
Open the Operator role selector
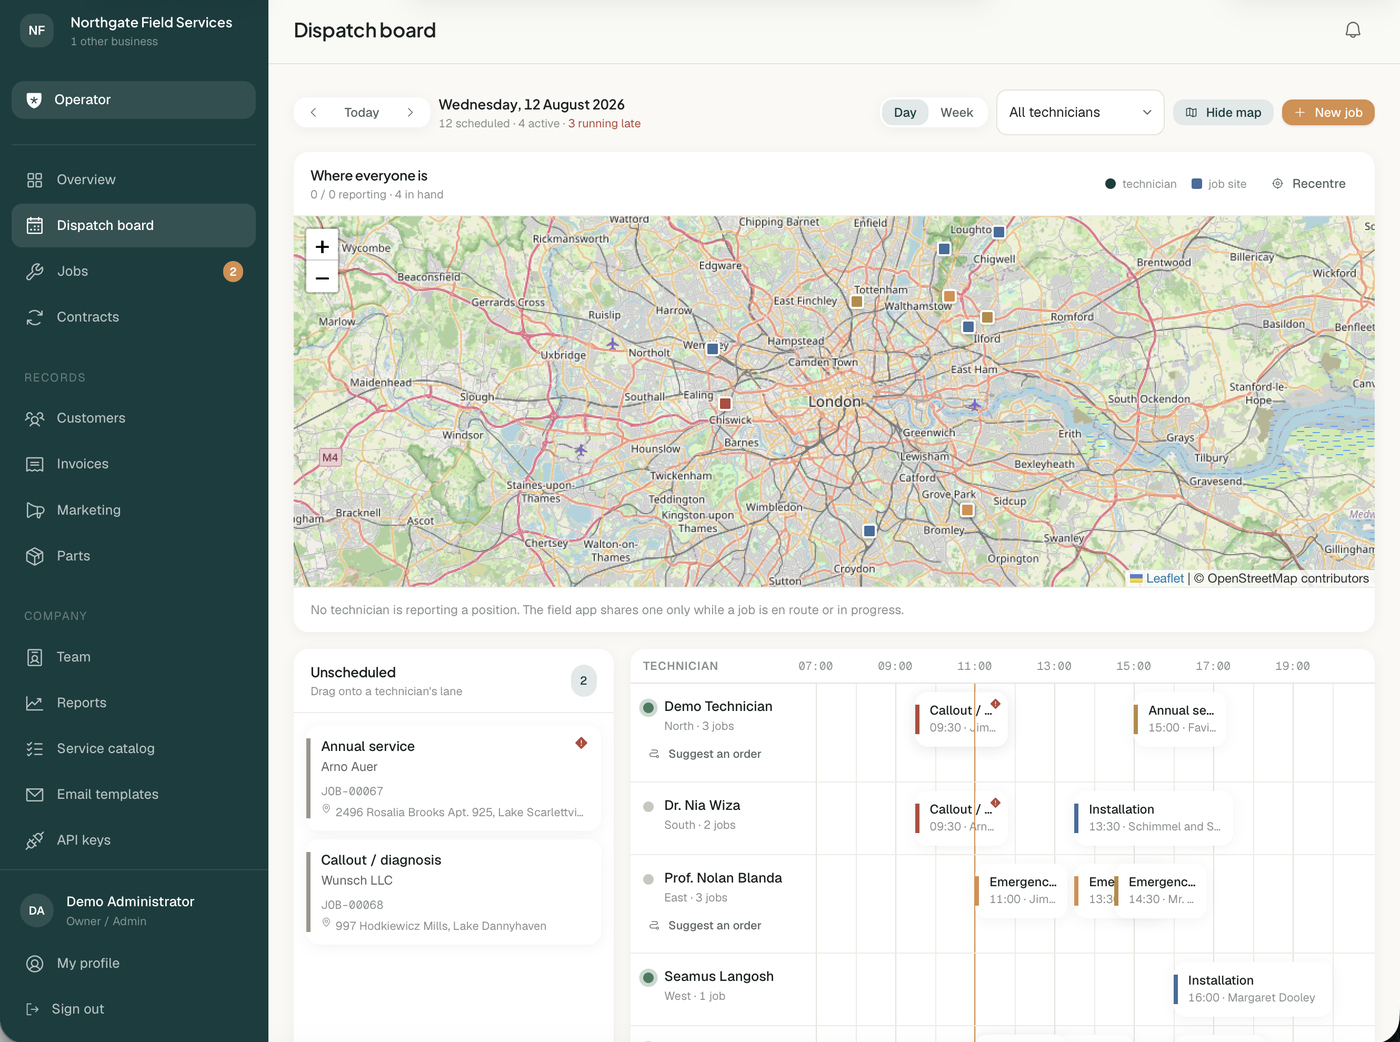tap(134, 100)
